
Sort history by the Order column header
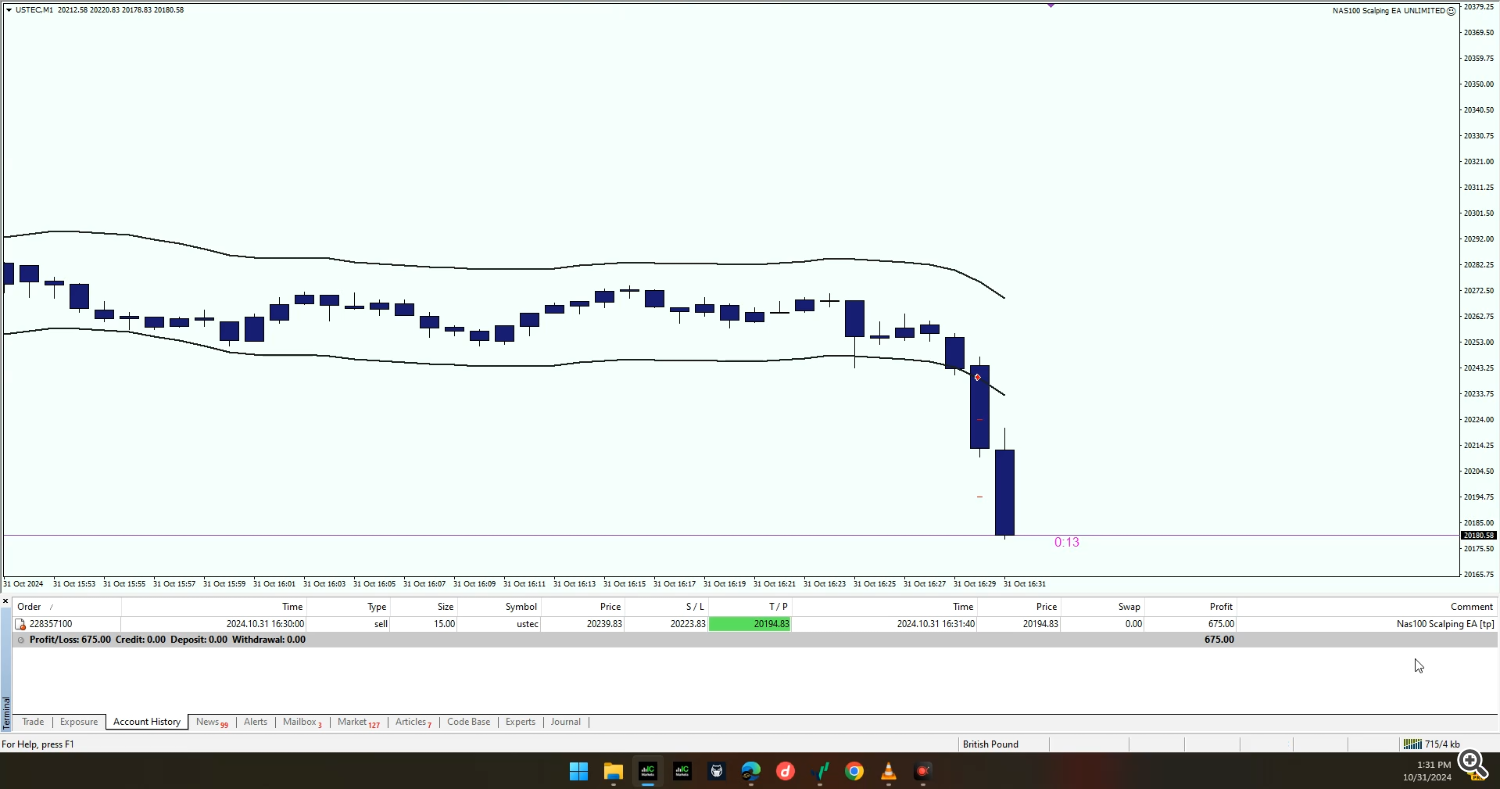[30, 607]
